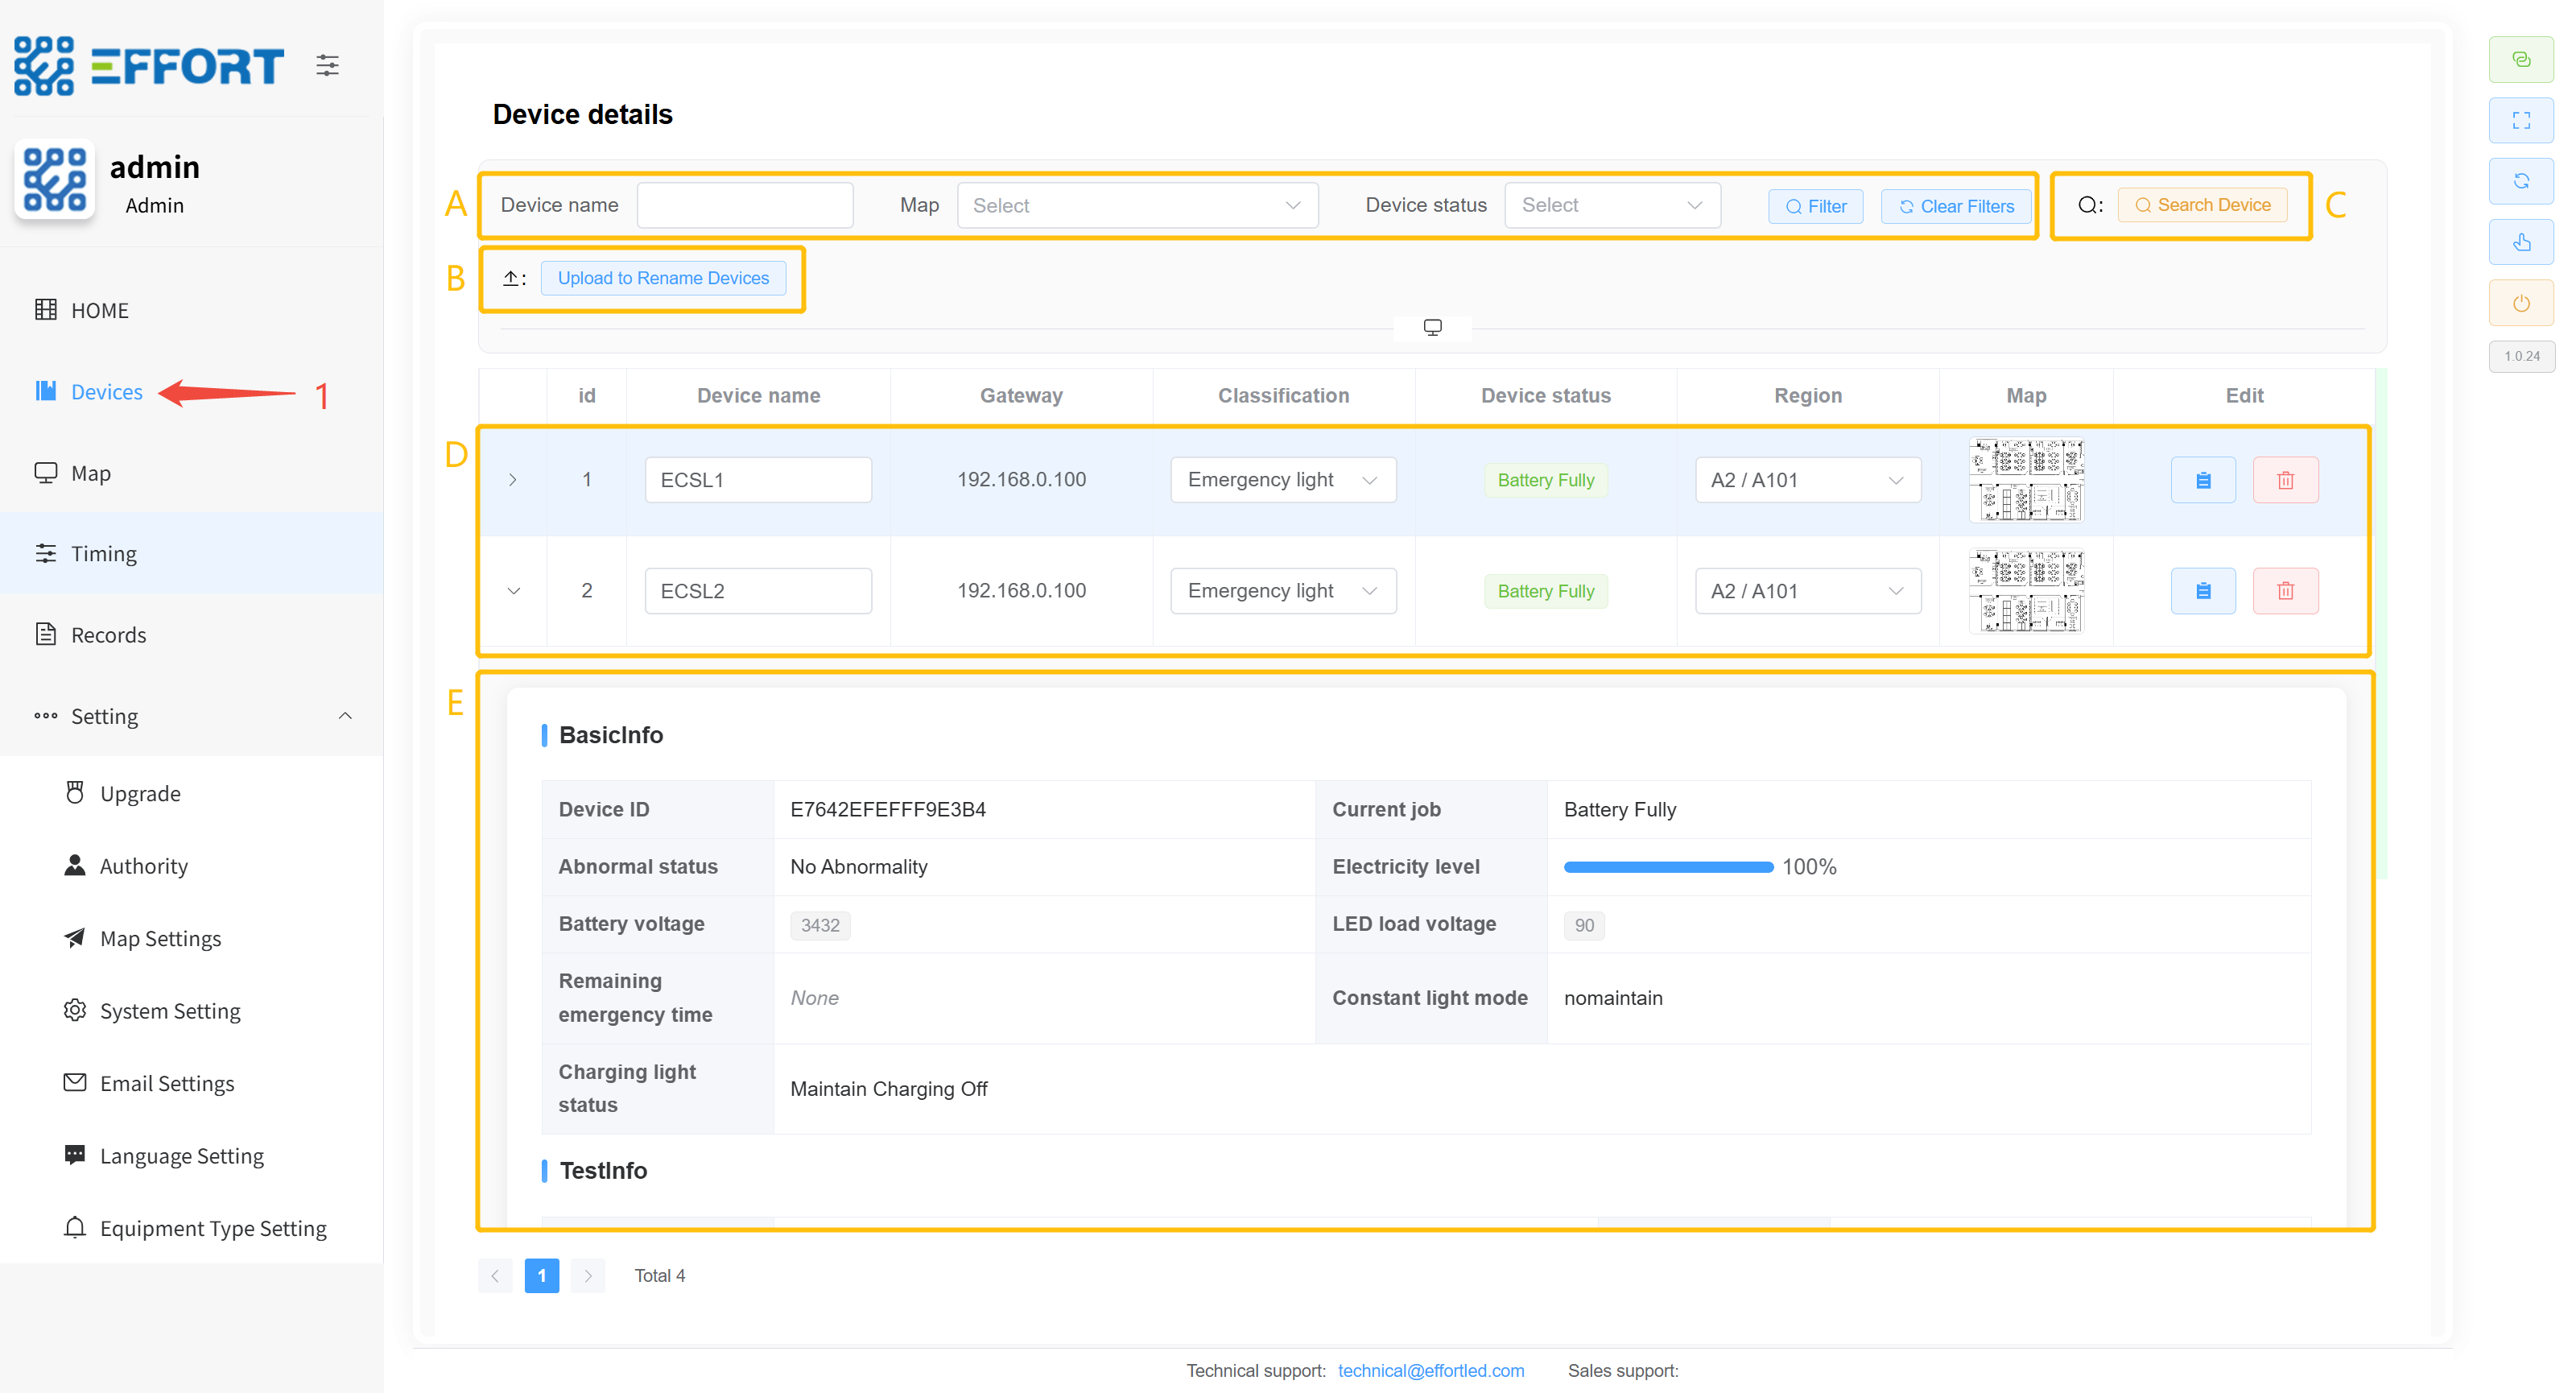Click the refresh icon on right toolbar
Viewport: 2576px width, 1393px height.
2521,181
